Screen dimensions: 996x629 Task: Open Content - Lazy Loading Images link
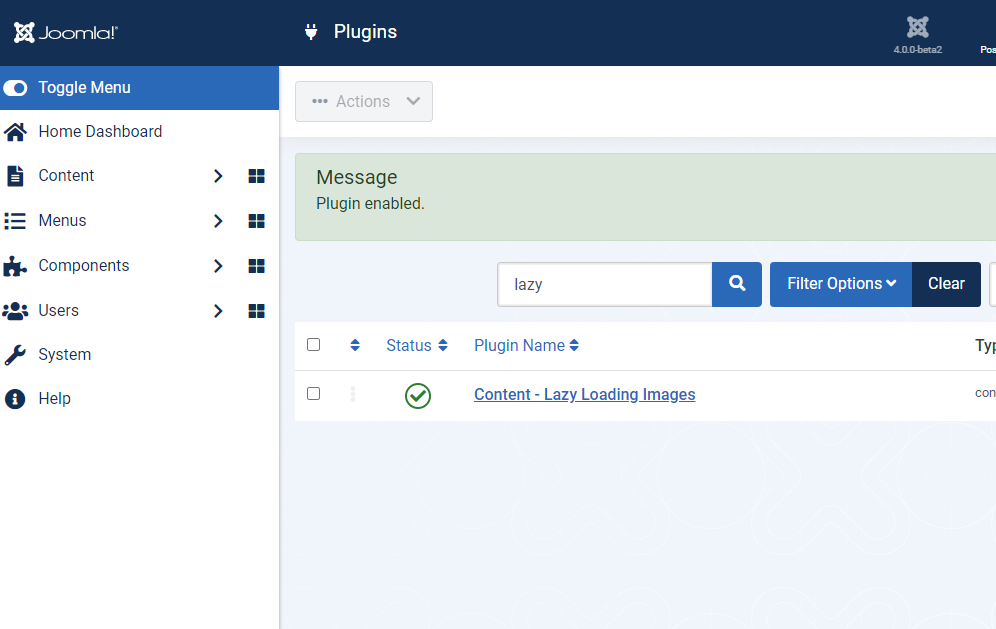tap(584, 395)
